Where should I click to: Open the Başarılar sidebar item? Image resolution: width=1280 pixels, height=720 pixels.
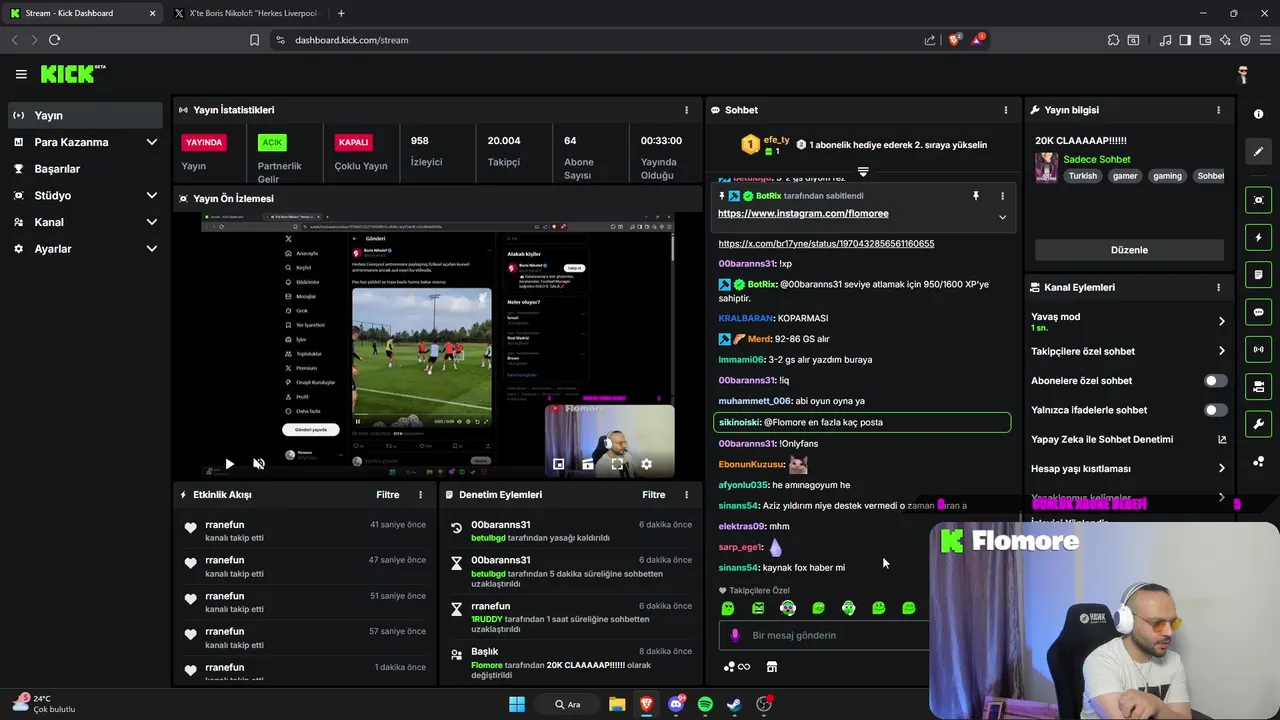(85, 169)
